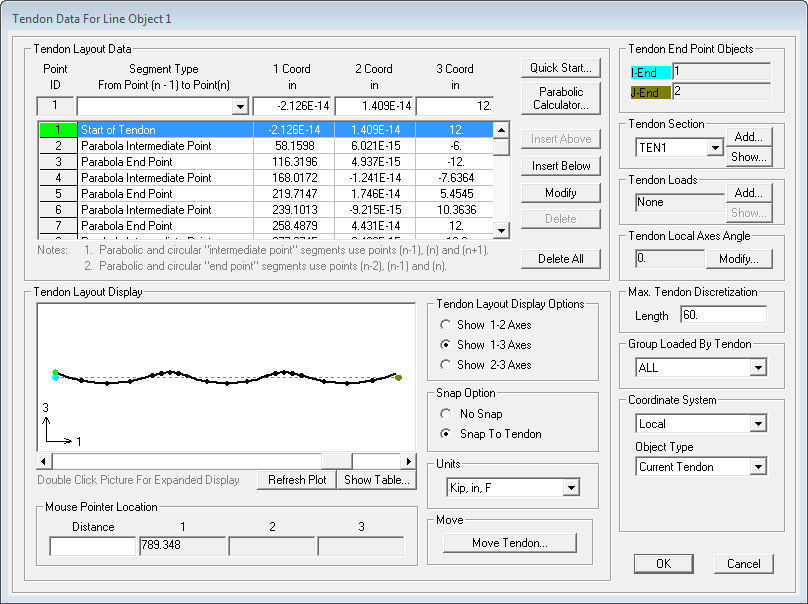Click the table scroll down arrow
Screen dimensions: 808x604
coord(501,230)
